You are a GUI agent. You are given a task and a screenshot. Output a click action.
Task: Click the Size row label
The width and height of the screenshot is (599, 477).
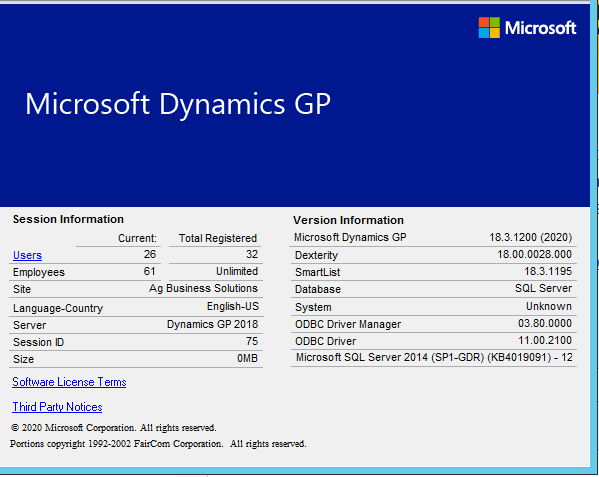tap(23, 359)
